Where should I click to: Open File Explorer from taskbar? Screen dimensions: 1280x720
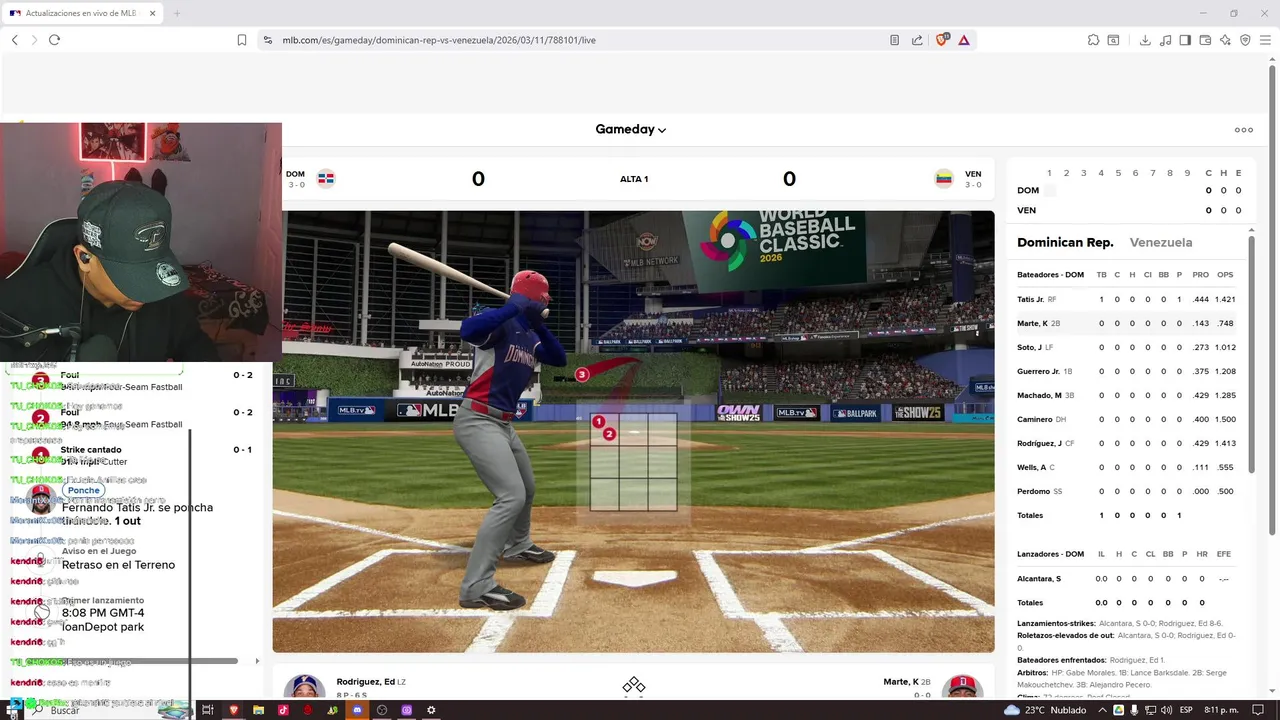(259, 710)
